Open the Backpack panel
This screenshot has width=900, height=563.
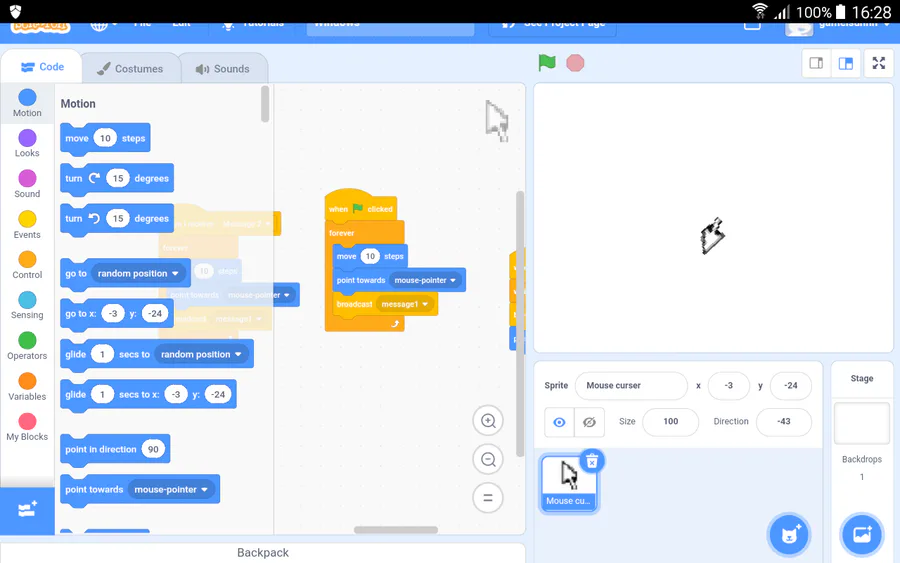pyautogui.click(x=263, y=553)
